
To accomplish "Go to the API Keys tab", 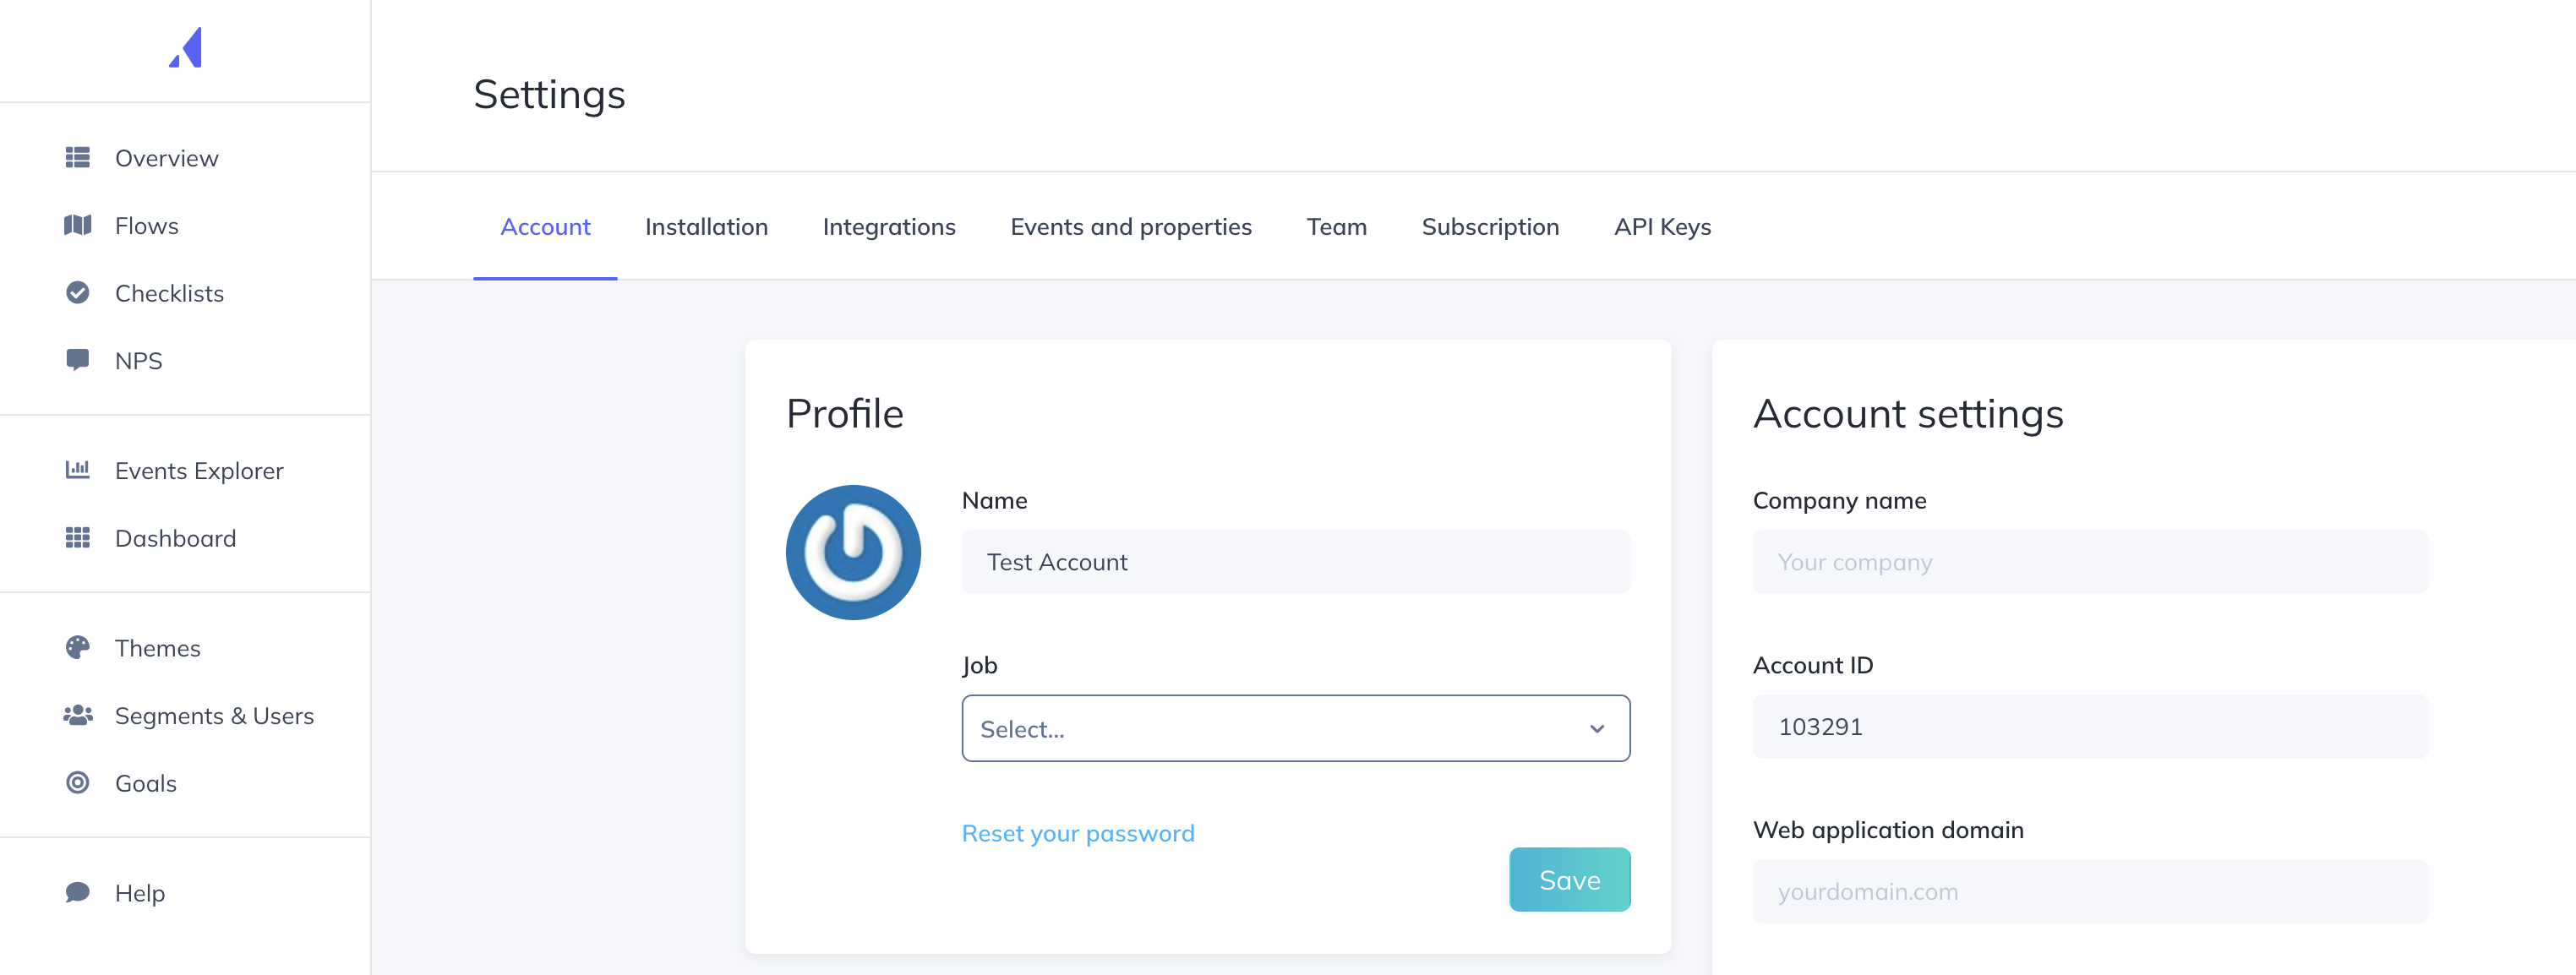I will (x=1662, y=227).
